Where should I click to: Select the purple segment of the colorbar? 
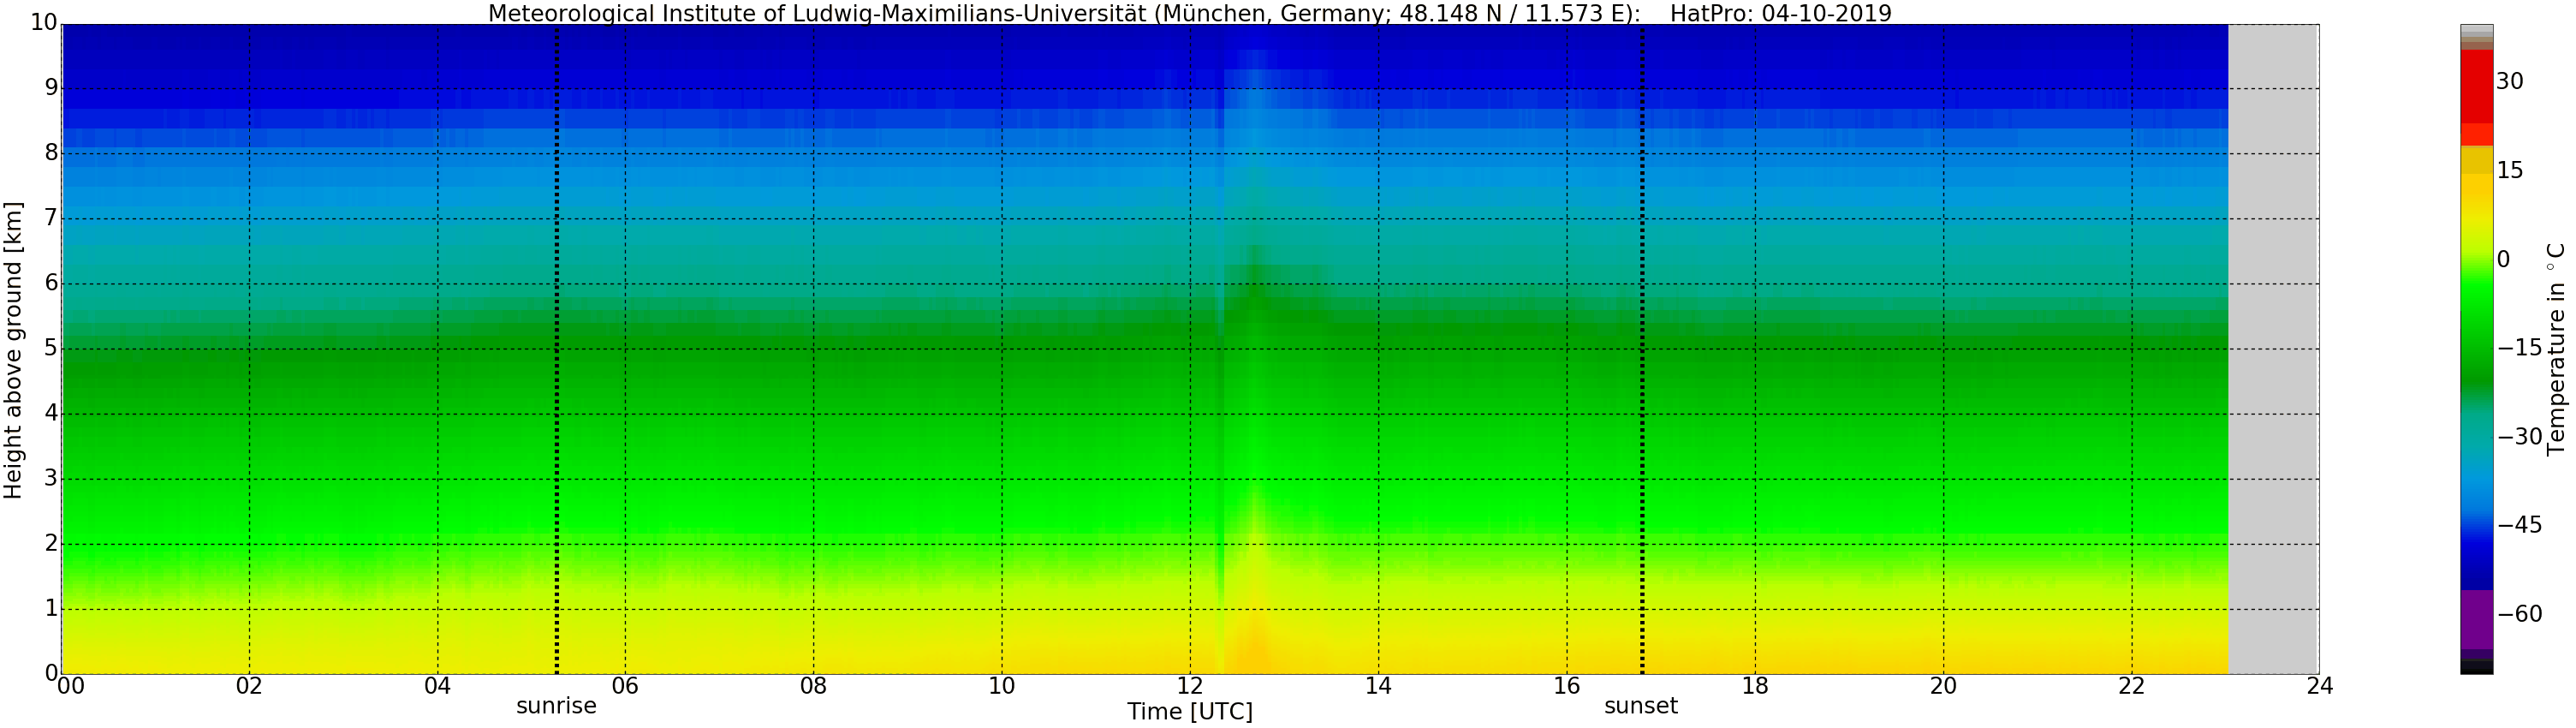[2476, 618]
